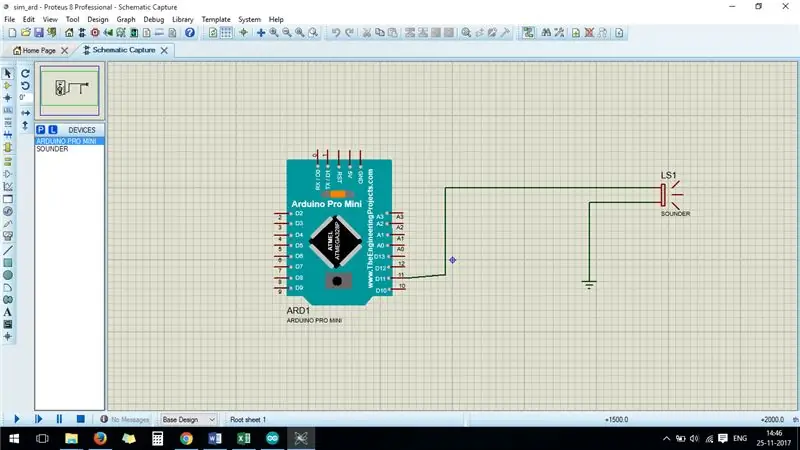The width and height of the screenshot is (800, 450).
Task: Click the Open Project folder icon
Action: 26,33
